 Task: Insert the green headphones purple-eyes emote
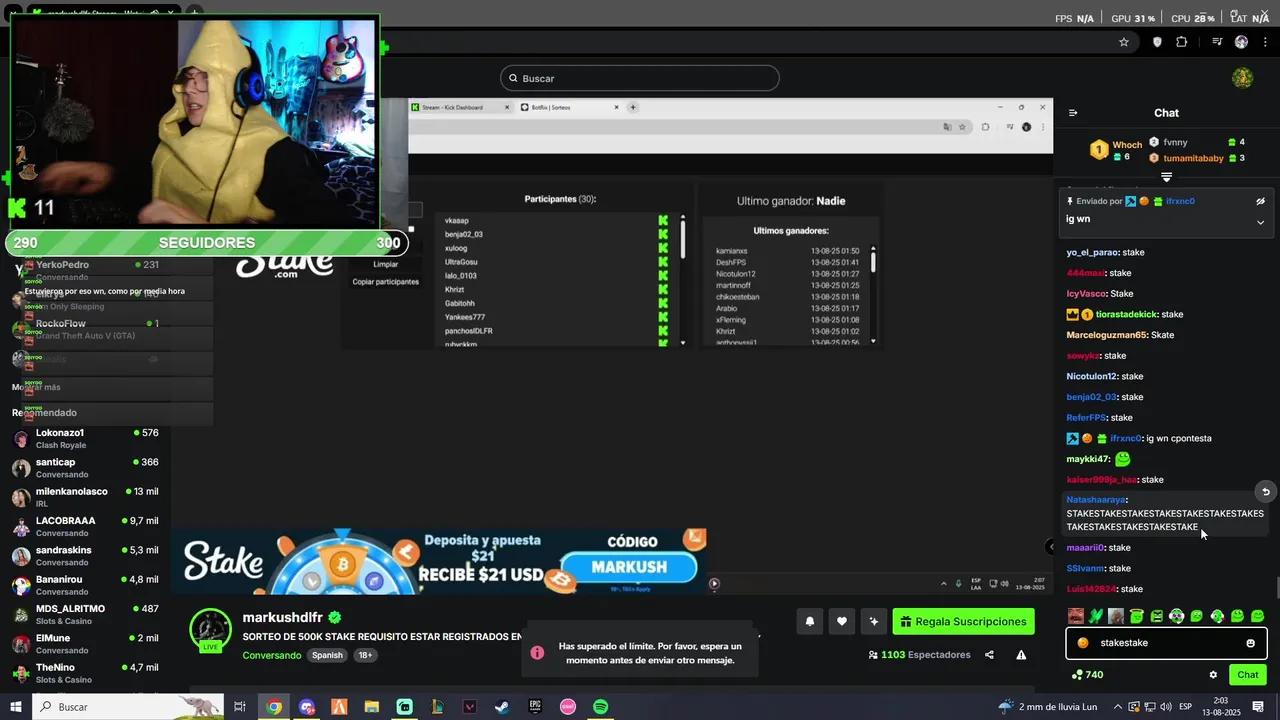1177,616
